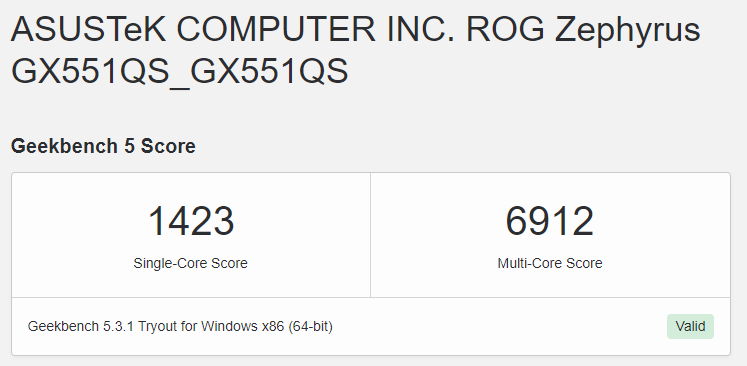Click the Multi-Core Score label
Image resolution: width=747 pixels, height=366 pixels.
[550, 263]
